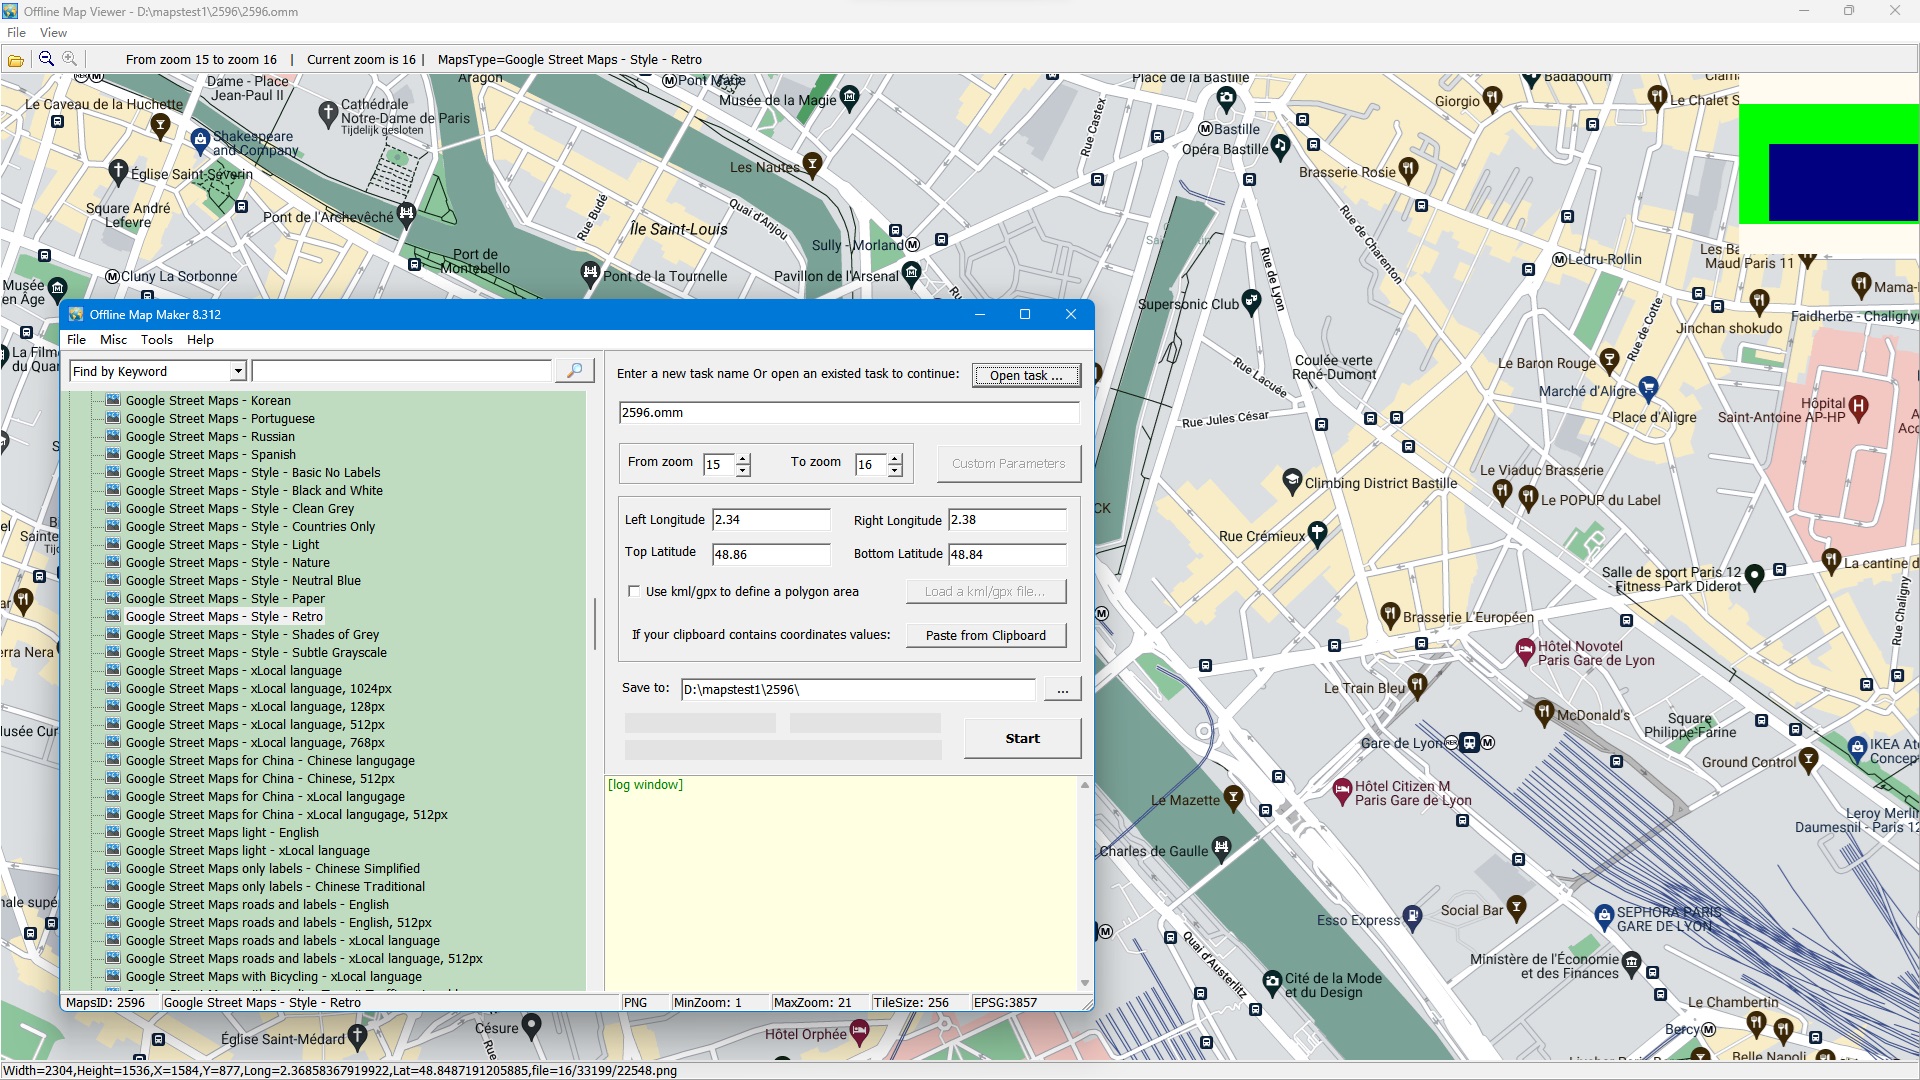Click the Hôpital Saint-Antoine hospital marker

(1858, 406)
